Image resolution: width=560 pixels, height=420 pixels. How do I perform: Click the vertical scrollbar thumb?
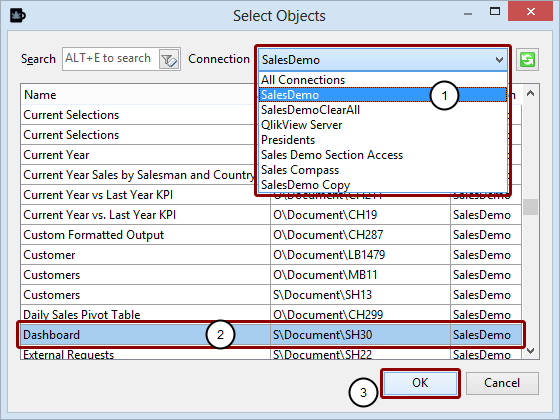click(x=530, y=207)
